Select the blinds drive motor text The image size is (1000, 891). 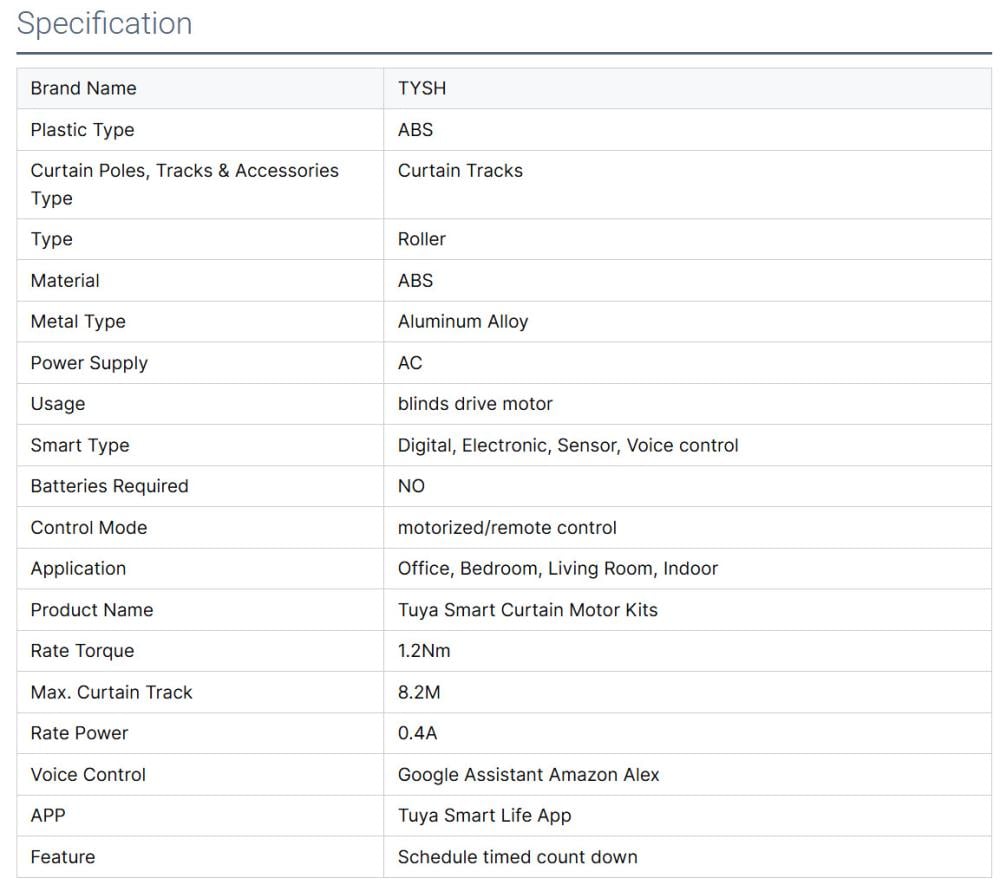(475, 404)
